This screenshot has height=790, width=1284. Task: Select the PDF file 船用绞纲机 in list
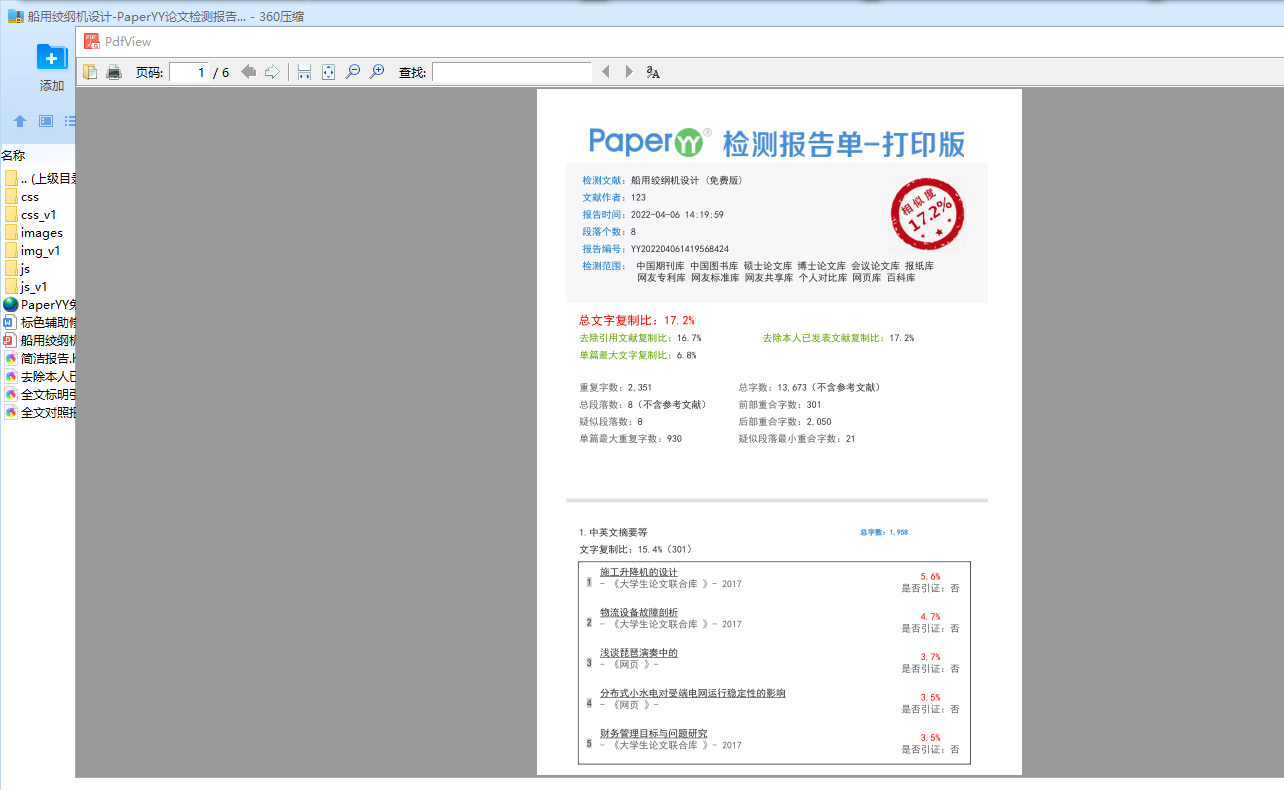40,341
